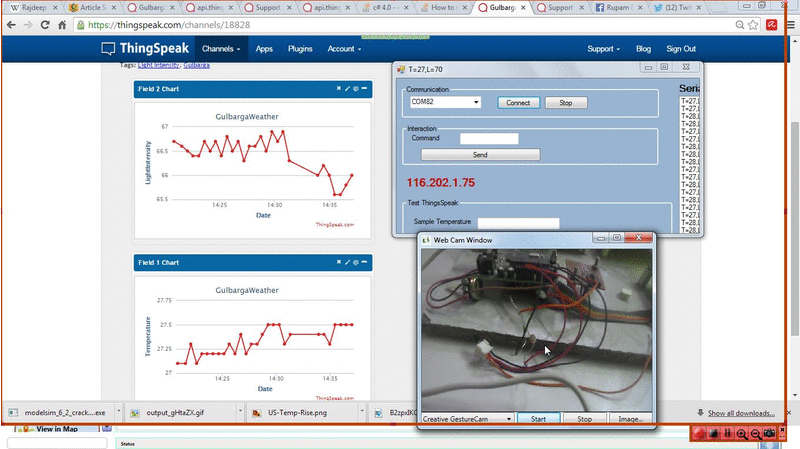The height and width of the screenshot is (449, 800).
Task: Collapse Field 2 Chart with the dash icon
Action: (x=364, y=89)
